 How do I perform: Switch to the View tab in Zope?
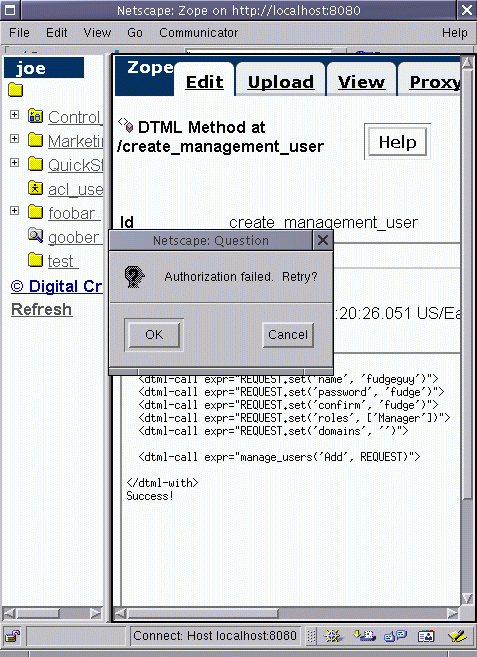(x=361, y=82)
